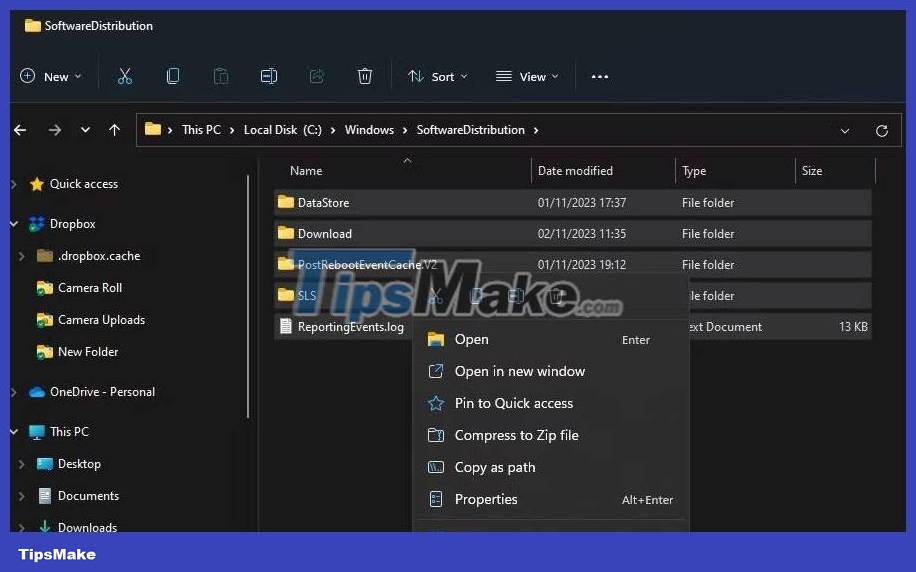Viewport: 916px width, 572px height.
Task: Go forward with the right arrow
Action: (55, 130)
